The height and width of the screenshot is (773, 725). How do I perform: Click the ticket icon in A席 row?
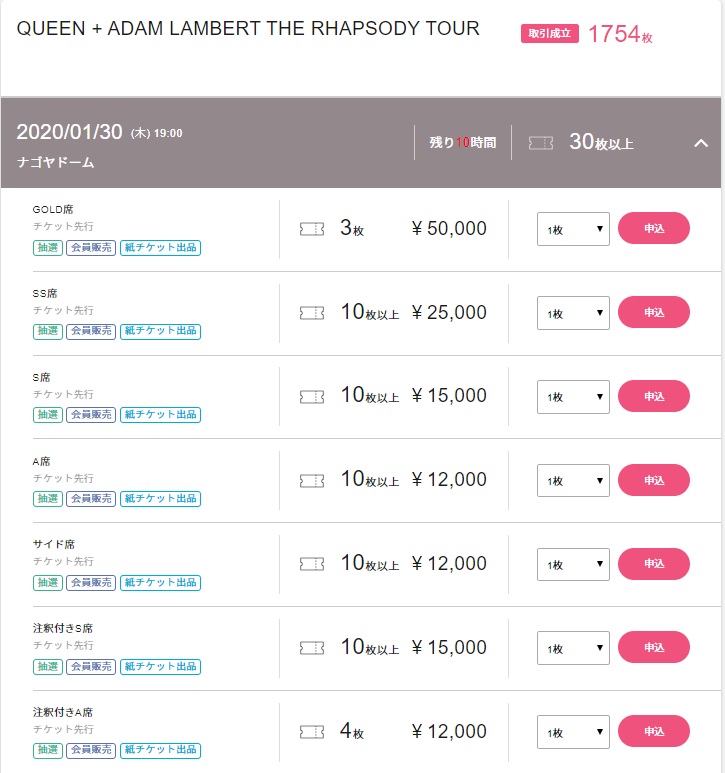click(x=312, y=481)
